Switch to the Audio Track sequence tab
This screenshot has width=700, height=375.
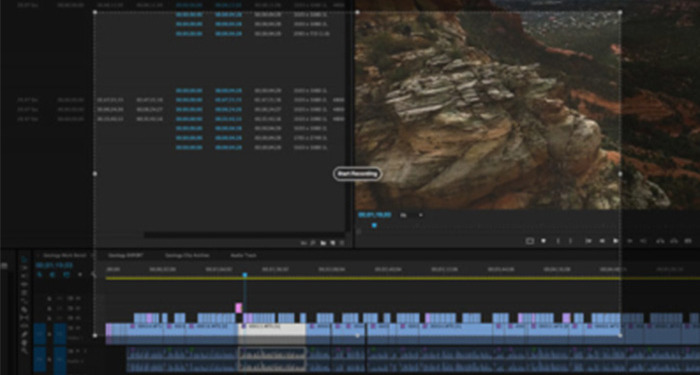[x=243, y=255]
